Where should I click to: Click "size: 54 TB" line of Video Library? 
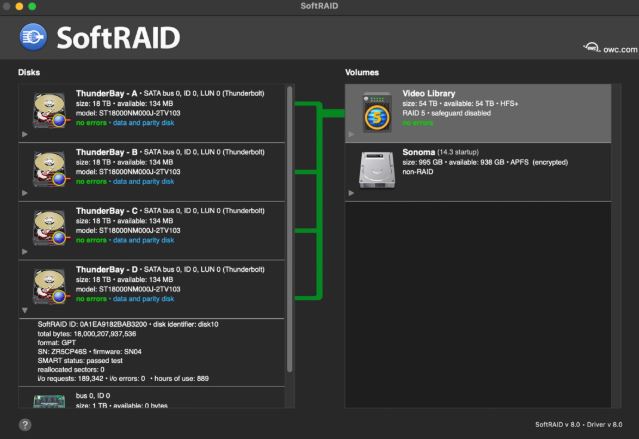tap(460, 104)
